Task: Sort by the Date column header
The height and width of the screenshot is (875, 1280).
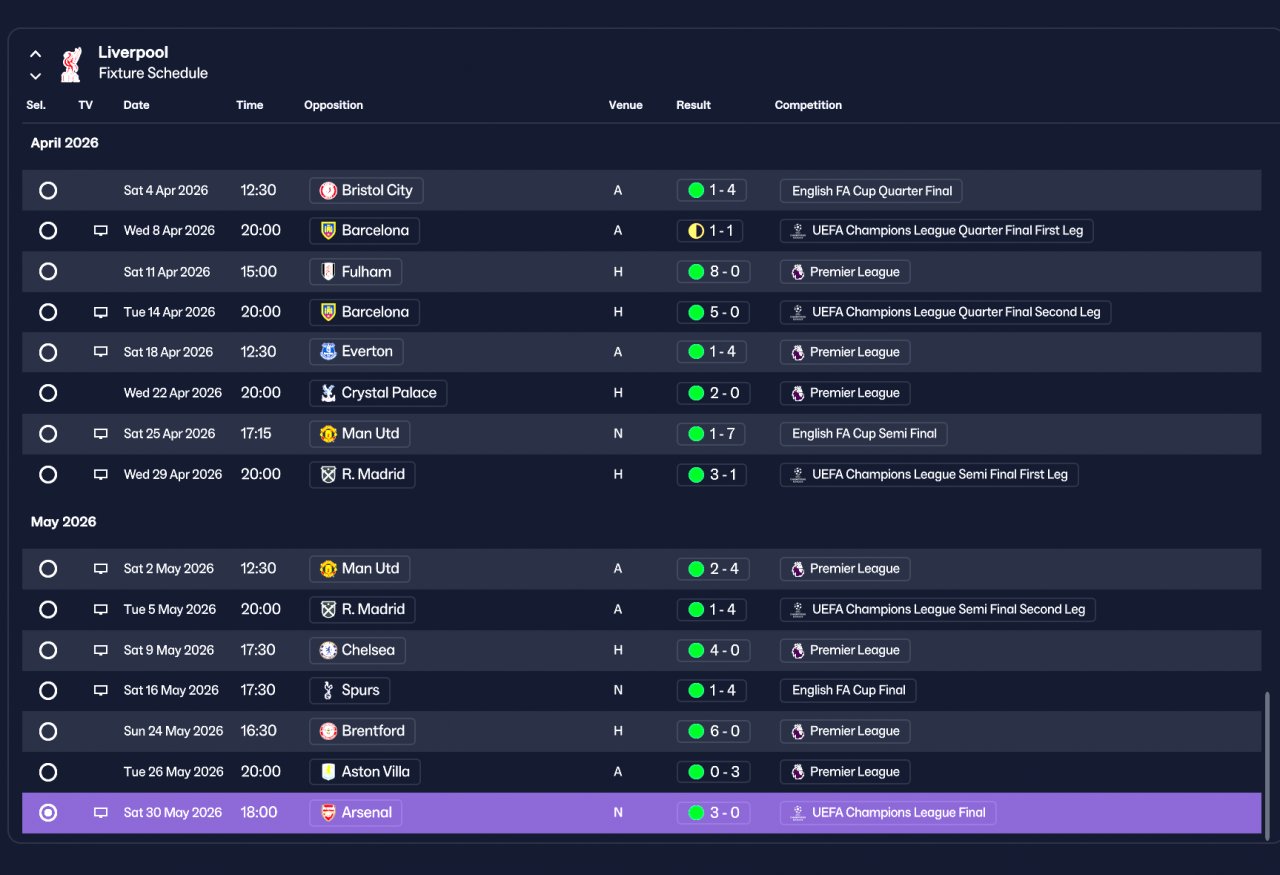Action: pos(136,105)
